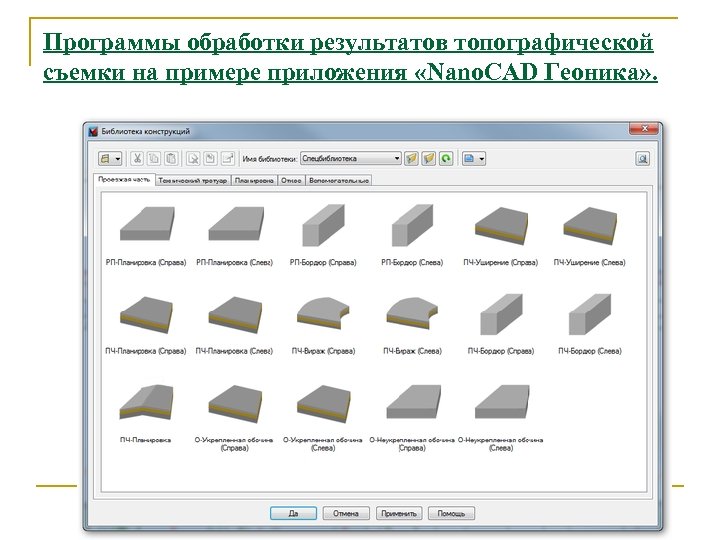The image size is (720, 540).
Task: Click the red application icon in title bar
Action: coord(93,131)
